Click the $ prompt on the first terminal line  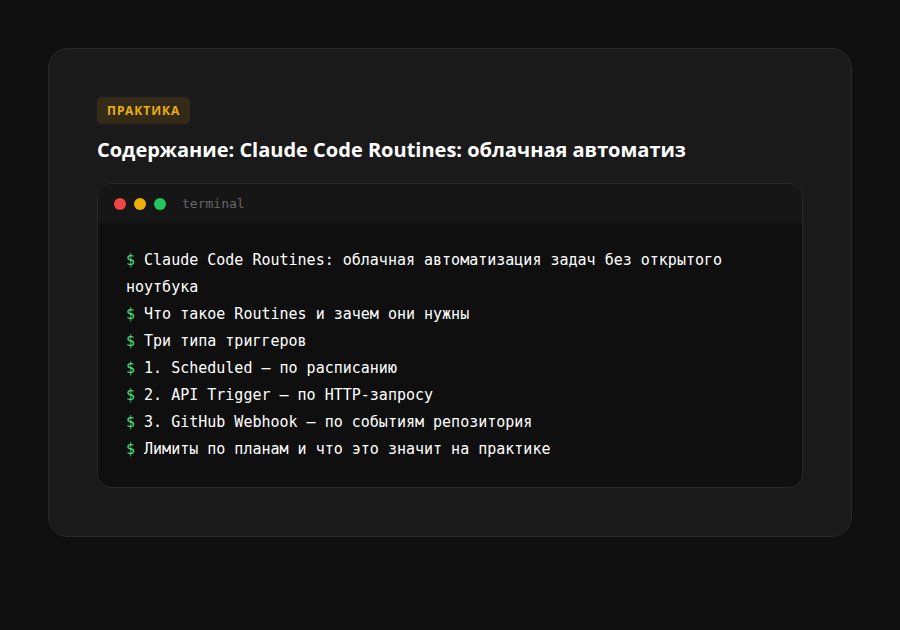pos(130,259)
